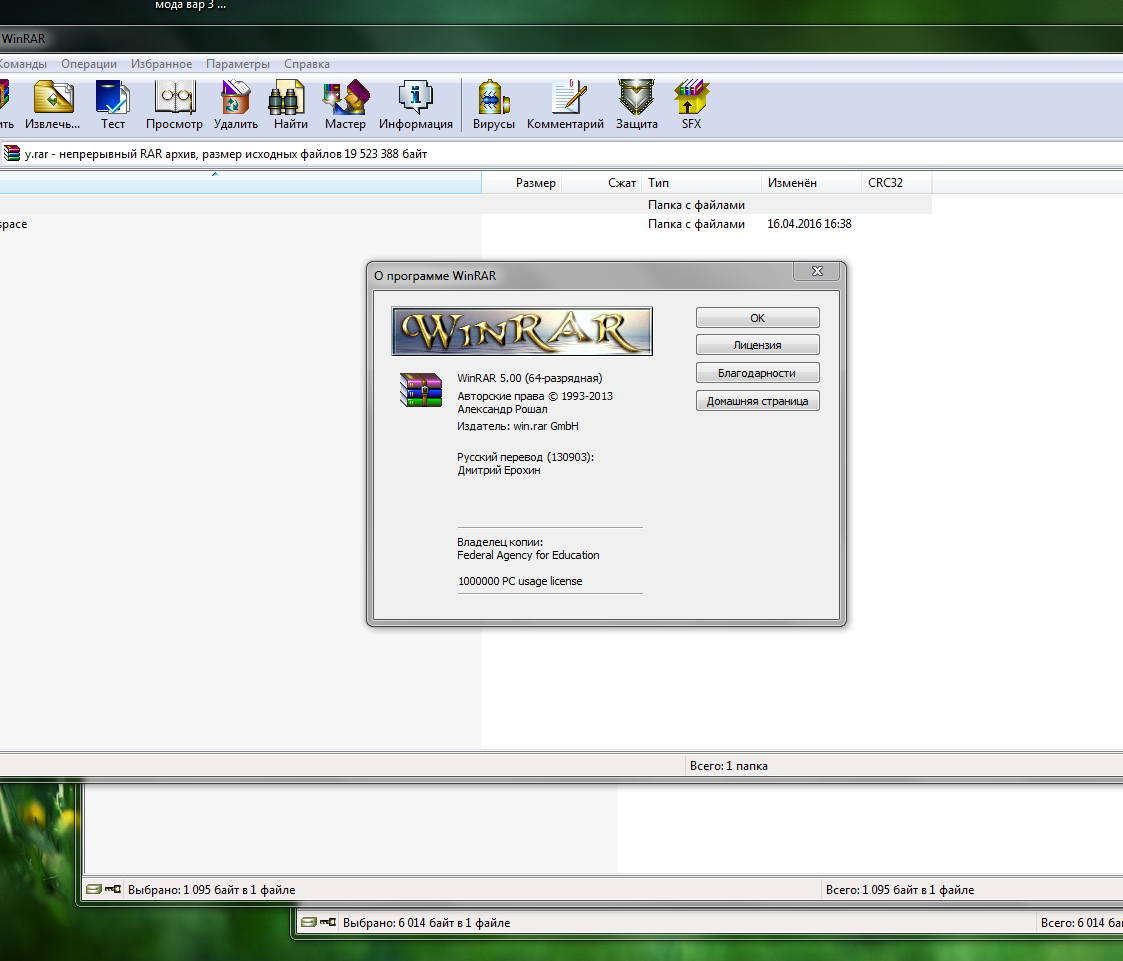Screen dimensions: 1123x961
Task: Open the Справка menu
Action: (x=307, y=64)
